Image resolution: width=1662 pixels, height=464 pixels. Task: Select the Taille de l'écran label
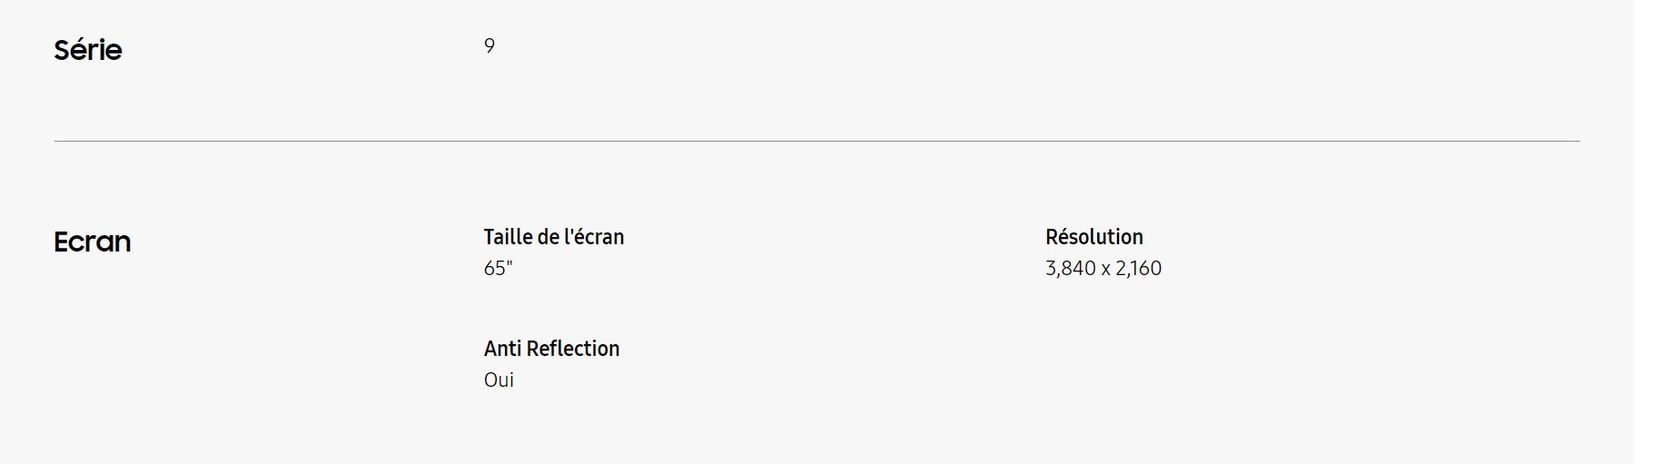pos(554,237)
